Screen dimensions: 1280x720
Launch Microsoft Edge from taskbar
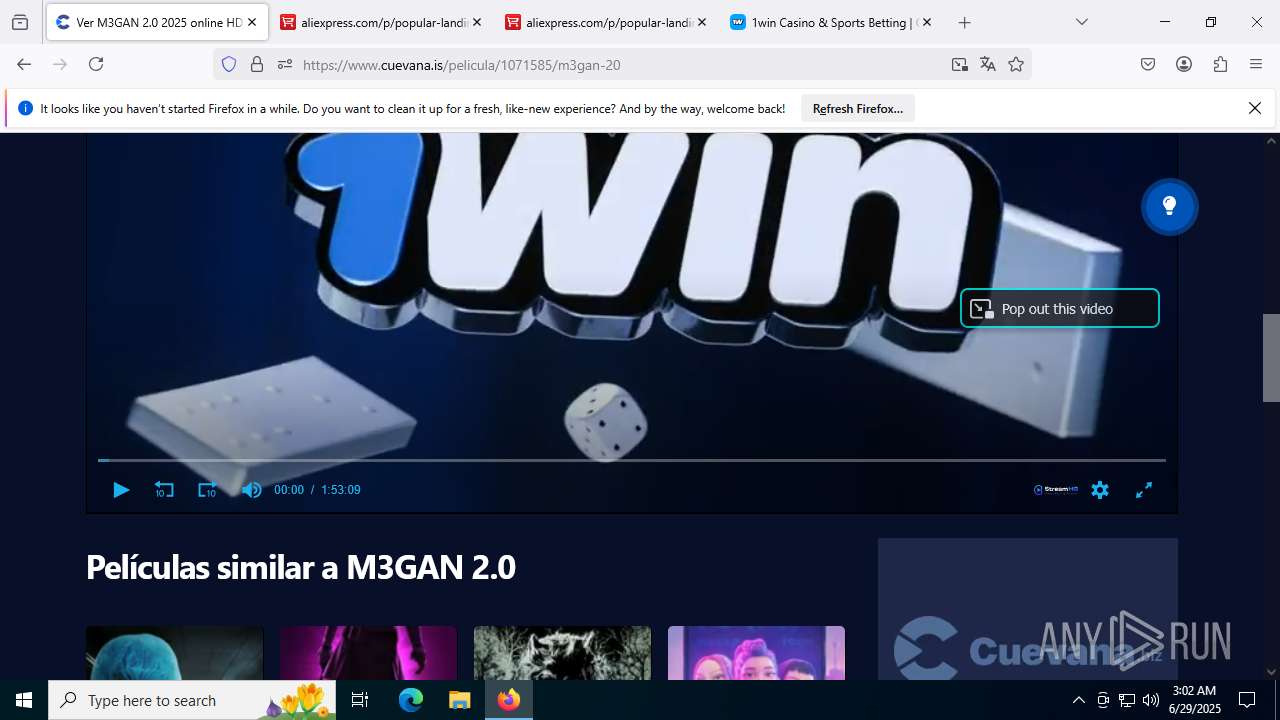(x=411, y=700)
